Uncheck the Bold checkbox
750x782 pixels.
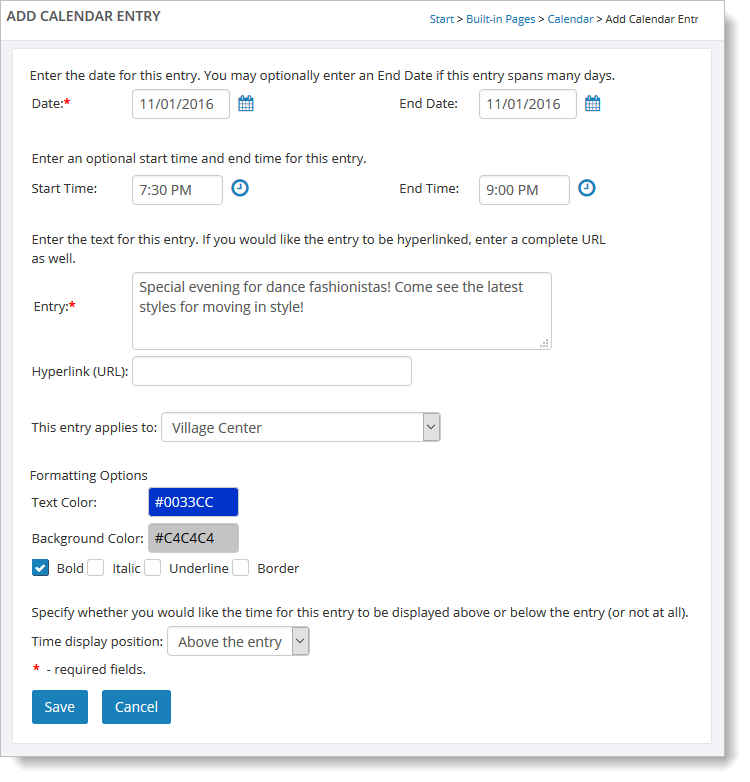tap(40, 568)
